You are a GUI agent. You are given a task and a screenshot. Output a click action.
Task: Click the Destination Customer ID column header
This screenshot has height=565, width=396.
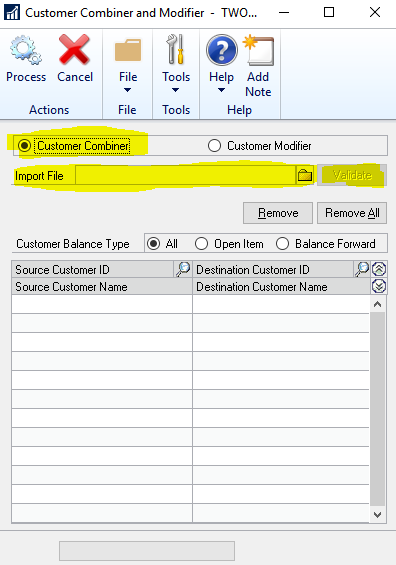coord(273,270)
